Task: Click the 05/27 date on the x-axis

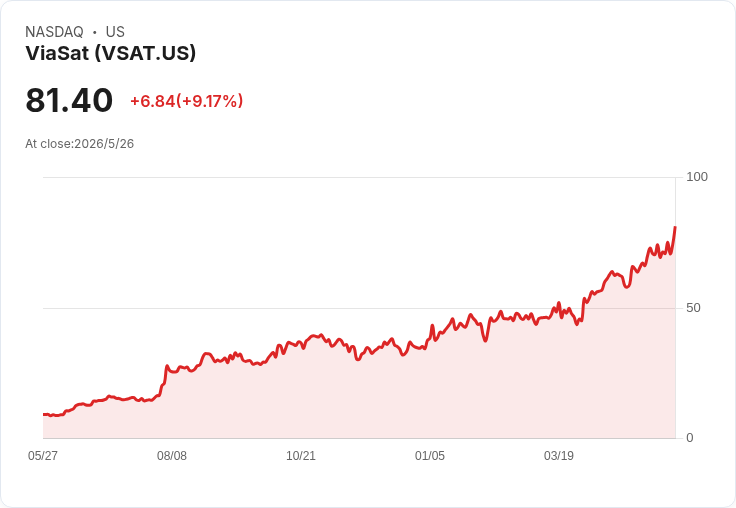Action: (x=43, y=456)
